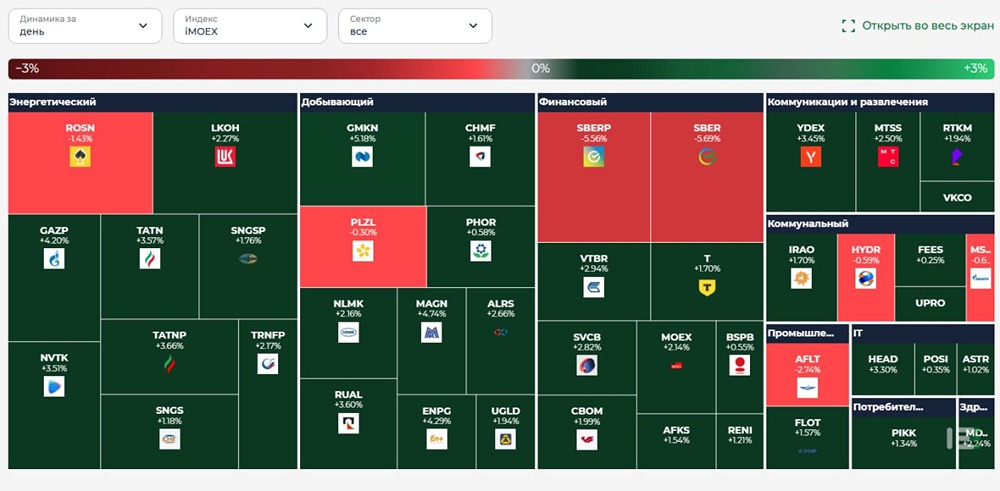Viewport: 1000px width, 491px height.
Task: Click the PHOR PhosAgro logo
Action: click(481, 251)
